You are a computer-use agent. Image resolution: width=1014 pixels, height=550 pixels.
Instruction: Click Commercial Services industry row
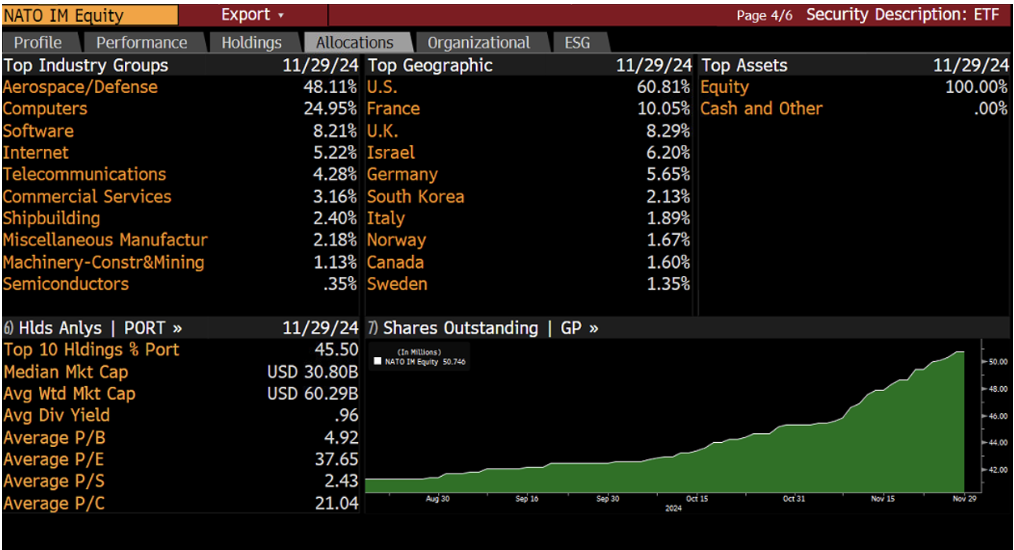click(180, 197)
